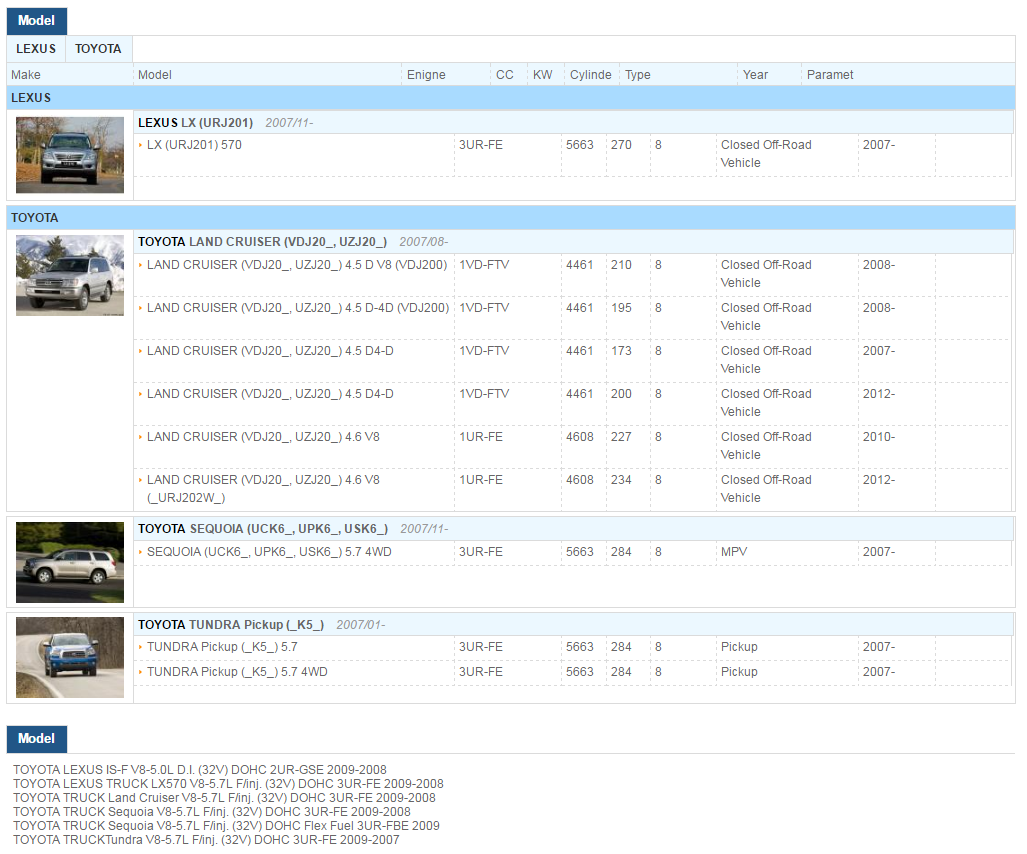The height and width of the screenshot is (854, 1027).
Task: Switch to the LEXUS tab
Action: pos(36,49)
